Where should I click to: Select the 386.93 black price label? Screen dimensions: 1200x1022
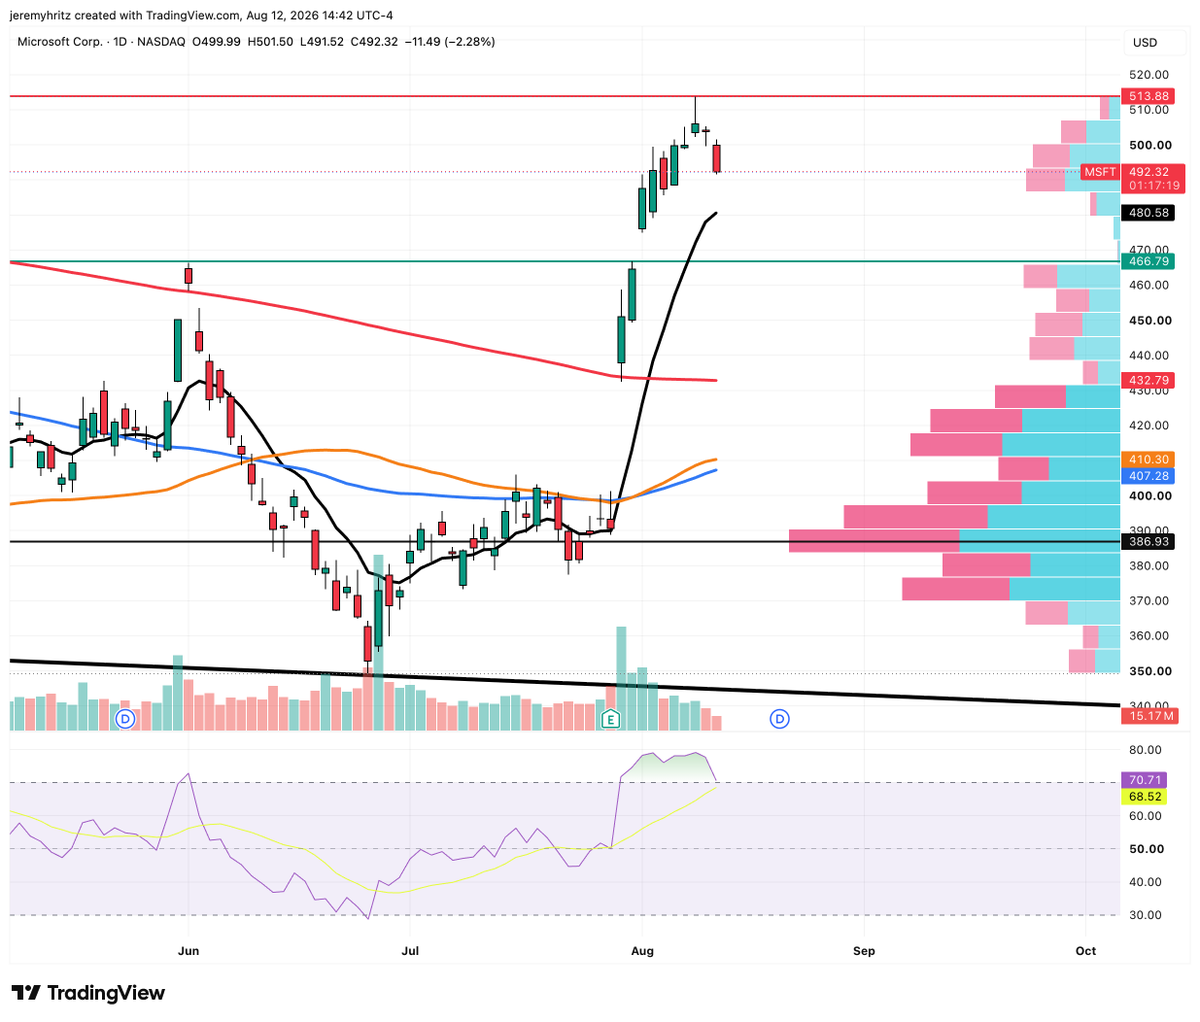tap(1149, 541)
